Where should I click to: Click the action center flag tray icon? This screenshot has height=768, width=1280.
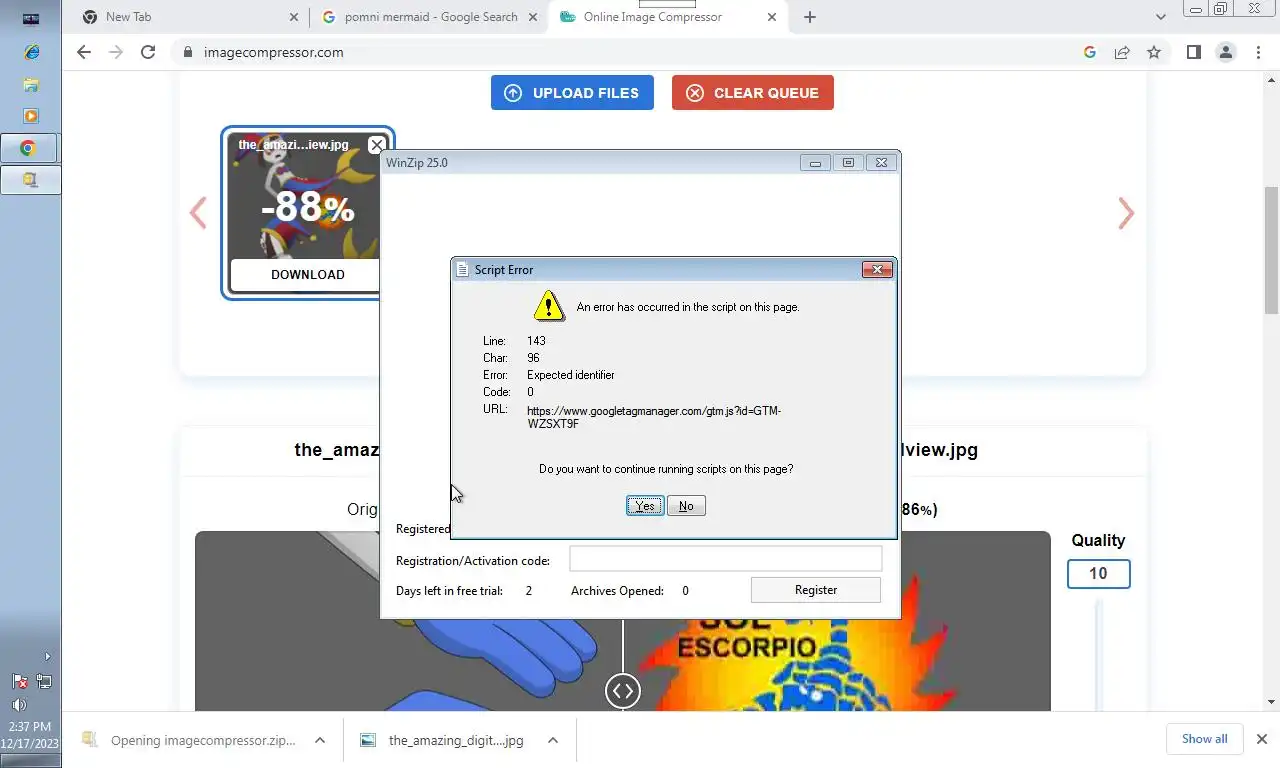click(x=19, y=682)
